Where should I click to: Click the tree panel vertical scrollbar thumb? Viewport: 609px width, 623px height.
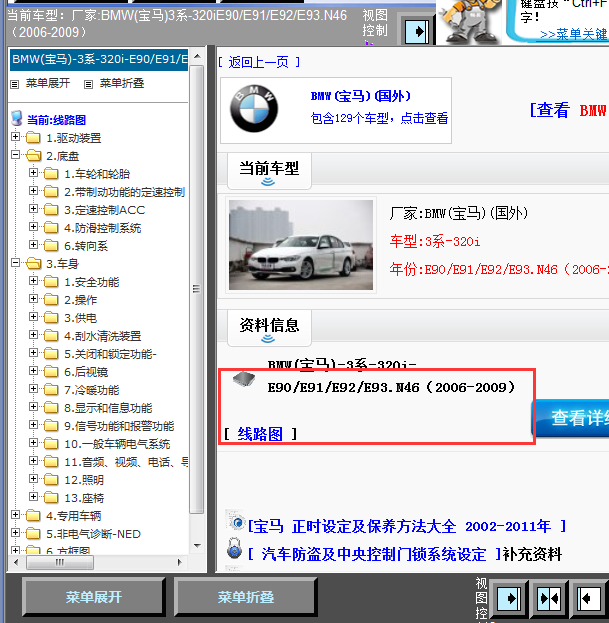197,289
